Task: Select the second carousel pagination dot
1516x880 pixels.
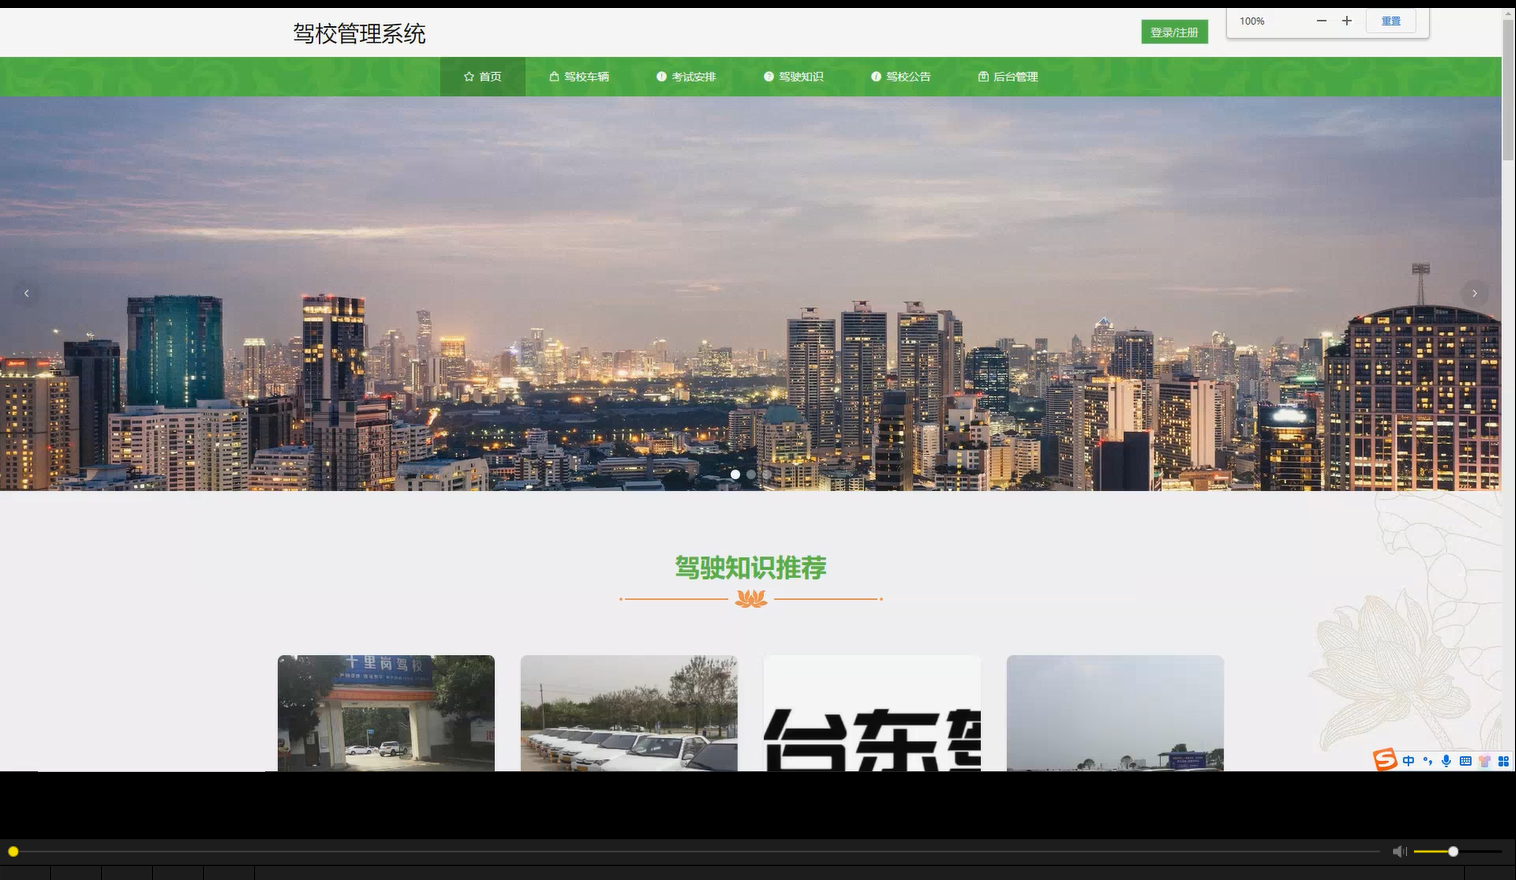Action: coord(751,474)
